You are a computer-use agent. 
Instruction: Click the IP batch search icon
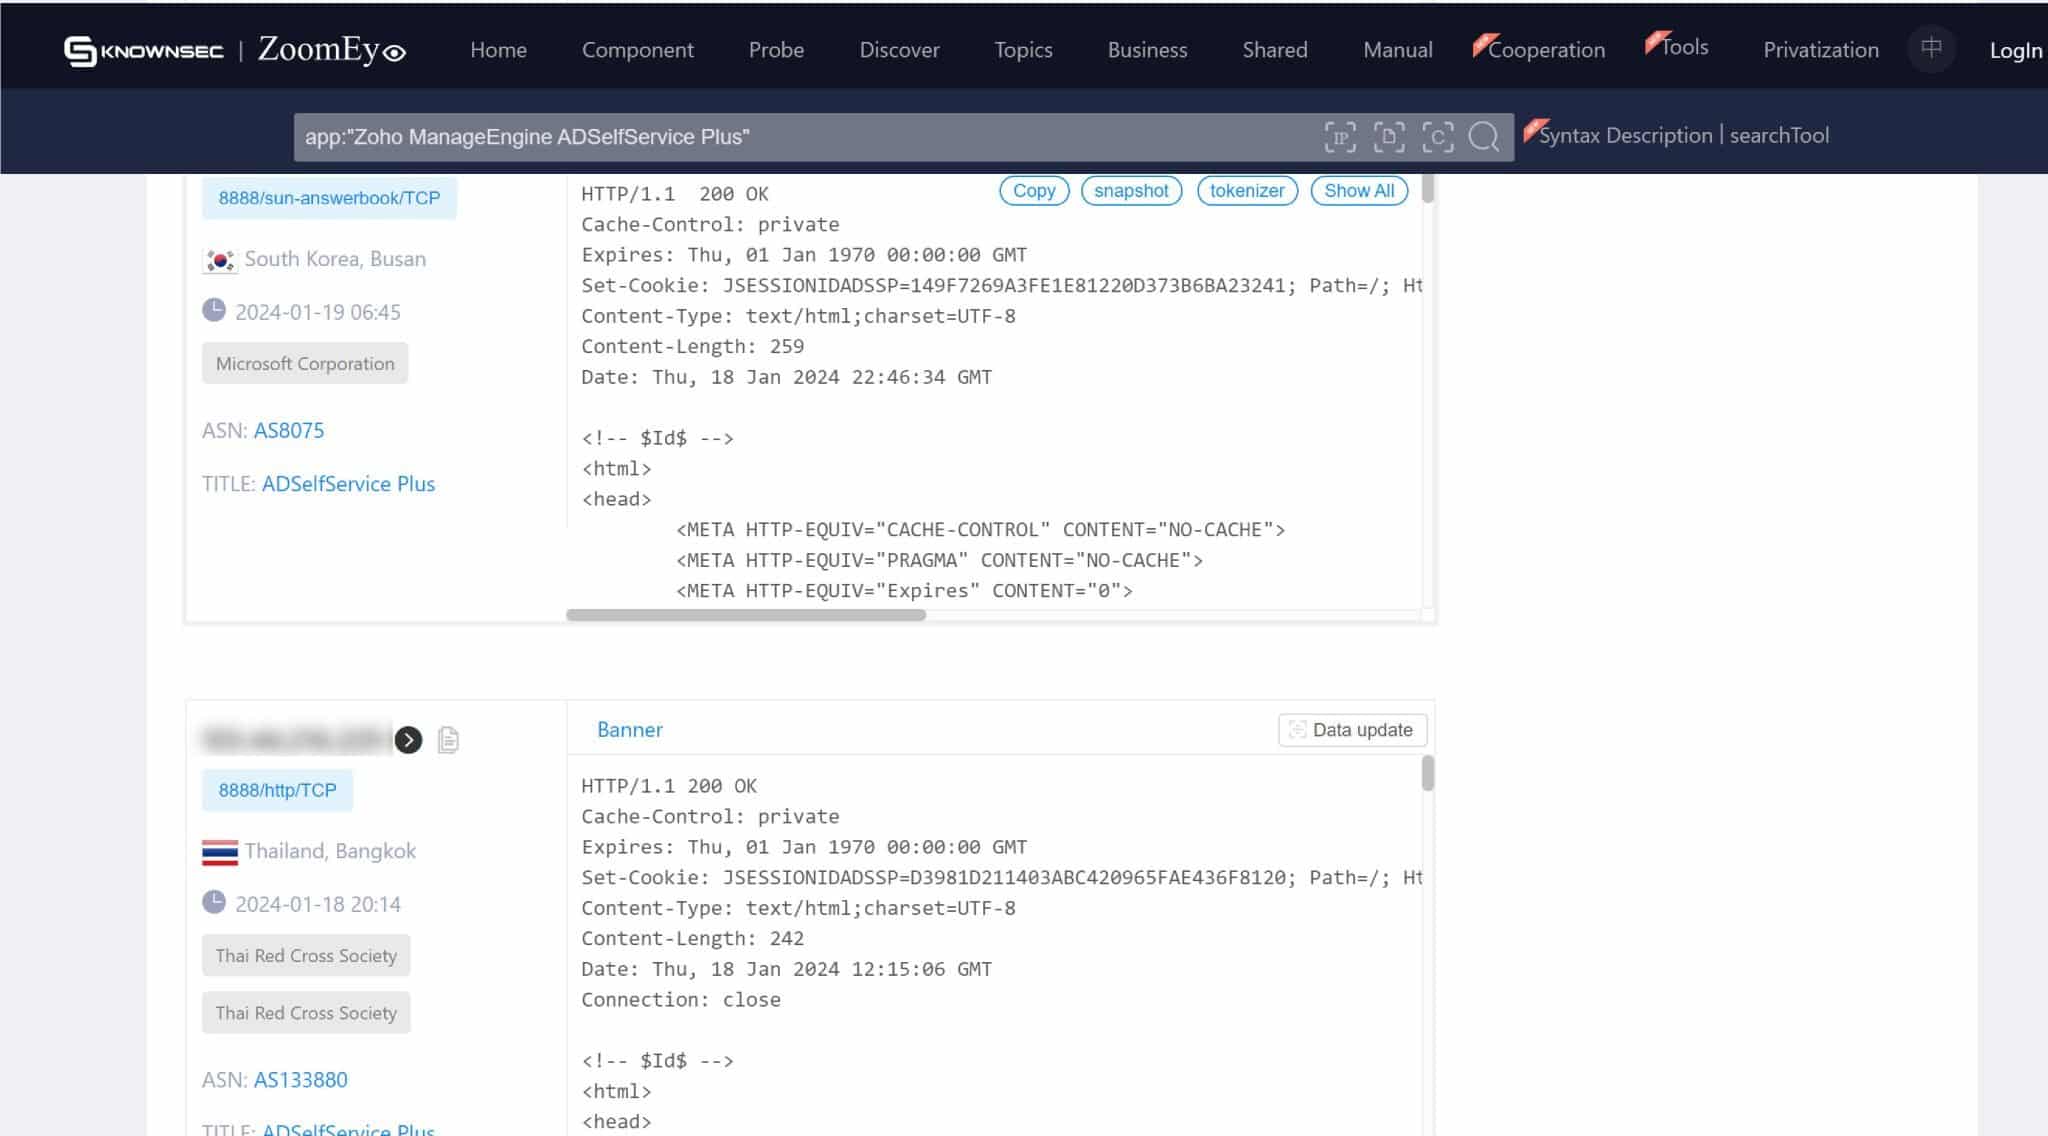click(1340, 137)
